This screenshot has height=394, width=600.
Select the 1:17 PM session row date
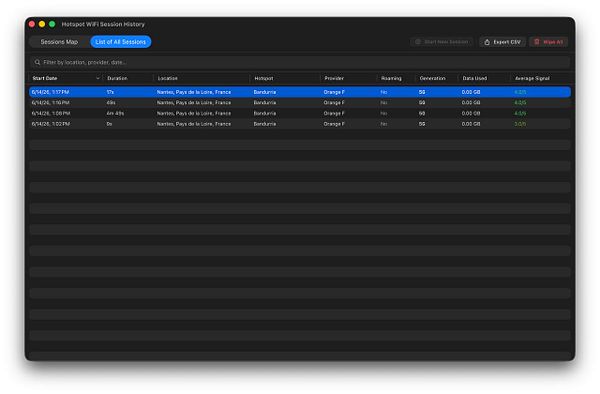tap(50, 92)
